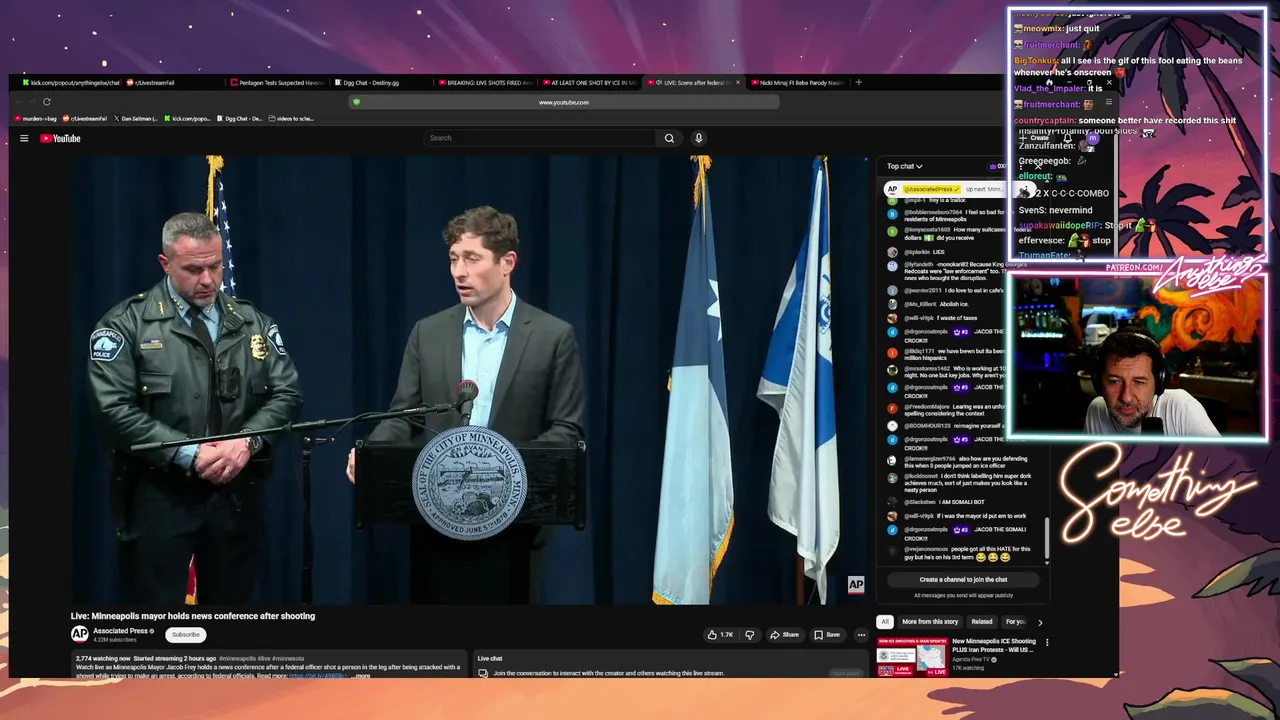Open a new browser tab with plus

click(858, 82)
